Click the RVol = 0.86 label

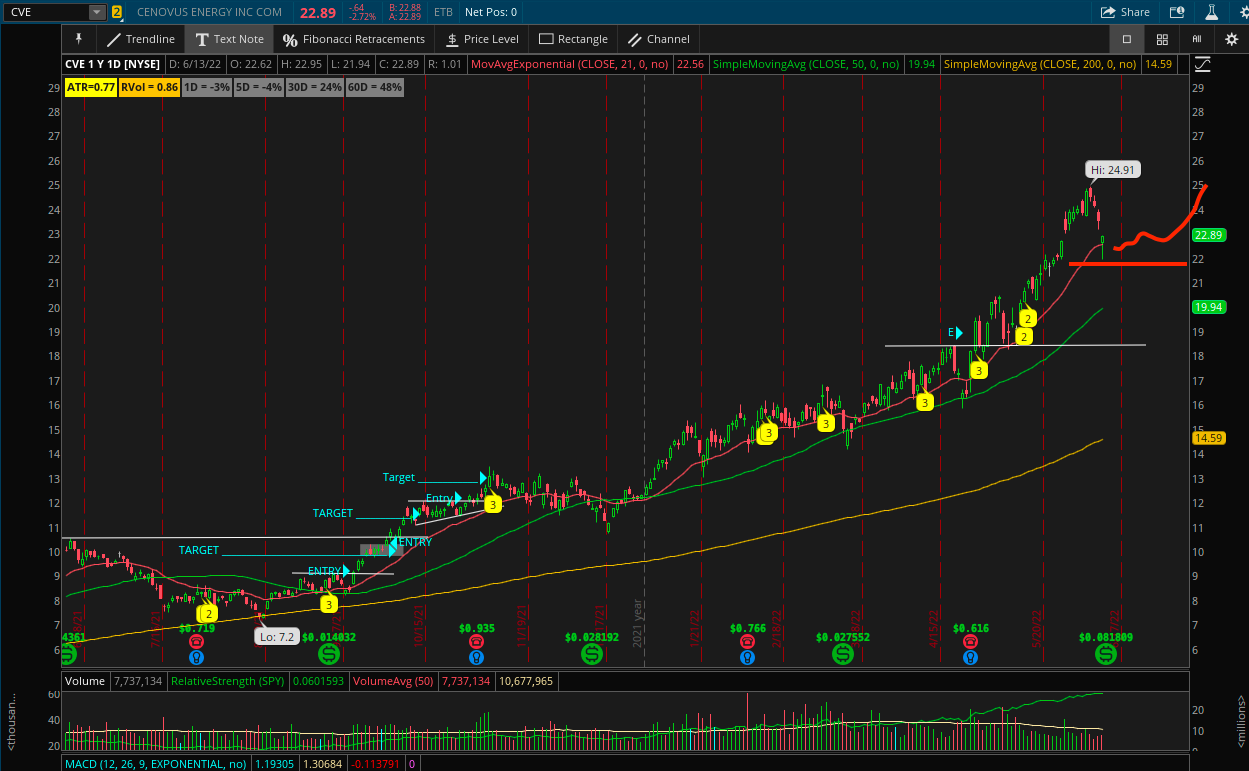pos(150,87)
